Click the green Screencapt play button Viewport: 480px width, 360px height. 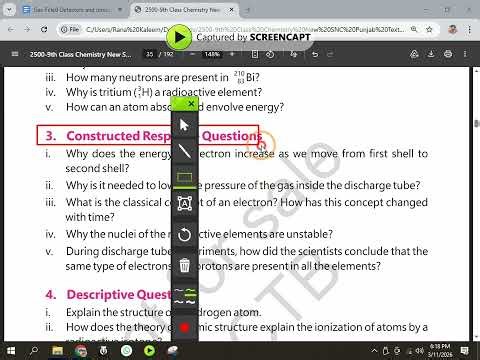tap(179, 37)
